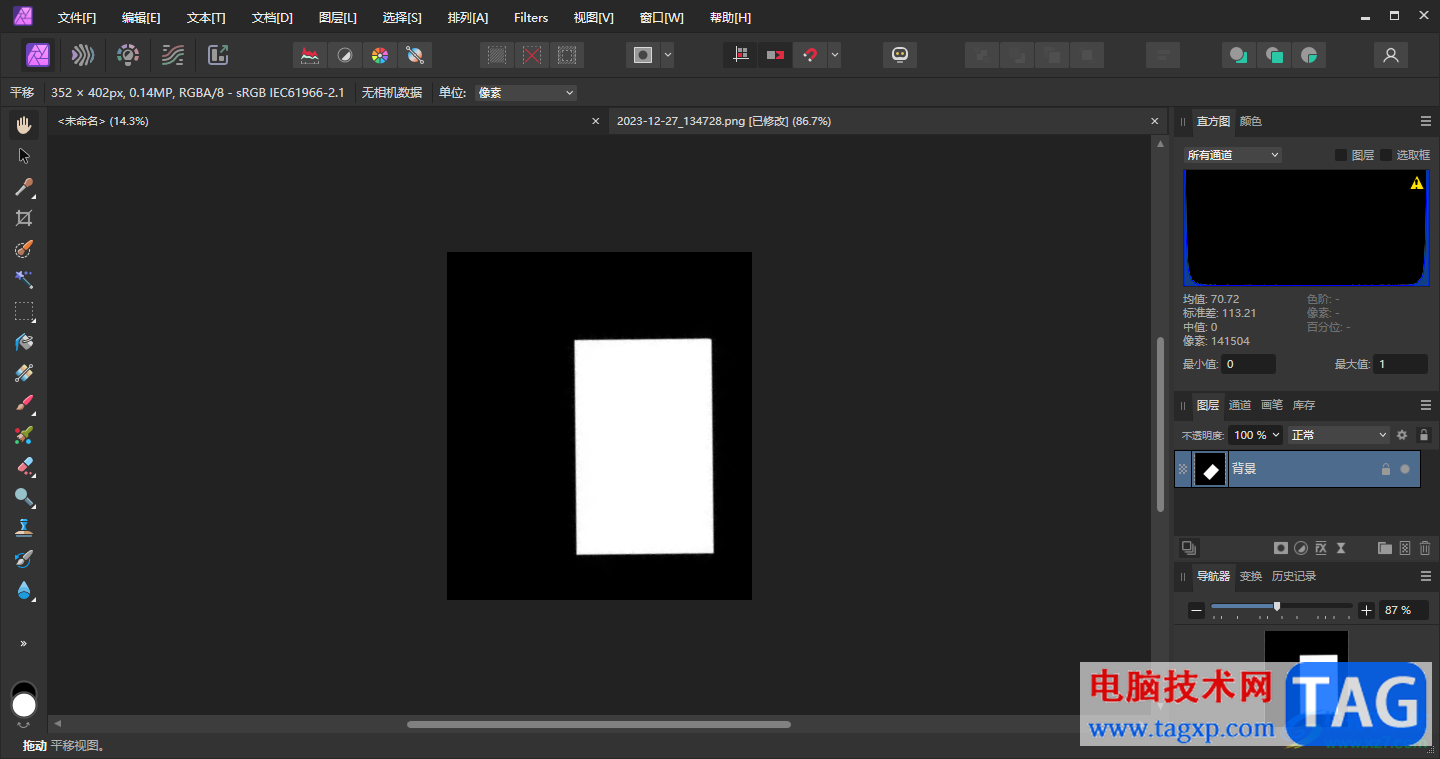The image size is (1440, 759).
Task: Select the Zoom magnifier tool
Action: (24, 497)
